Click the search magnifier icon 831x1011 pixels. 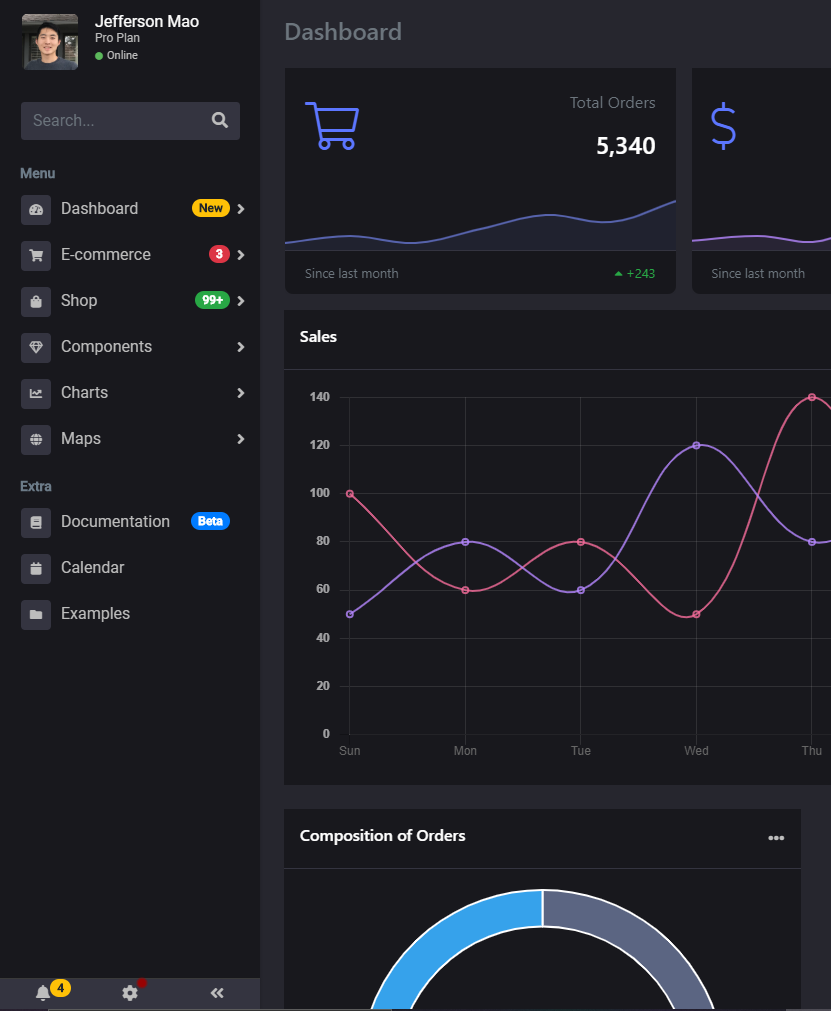[x=220, y=121]
